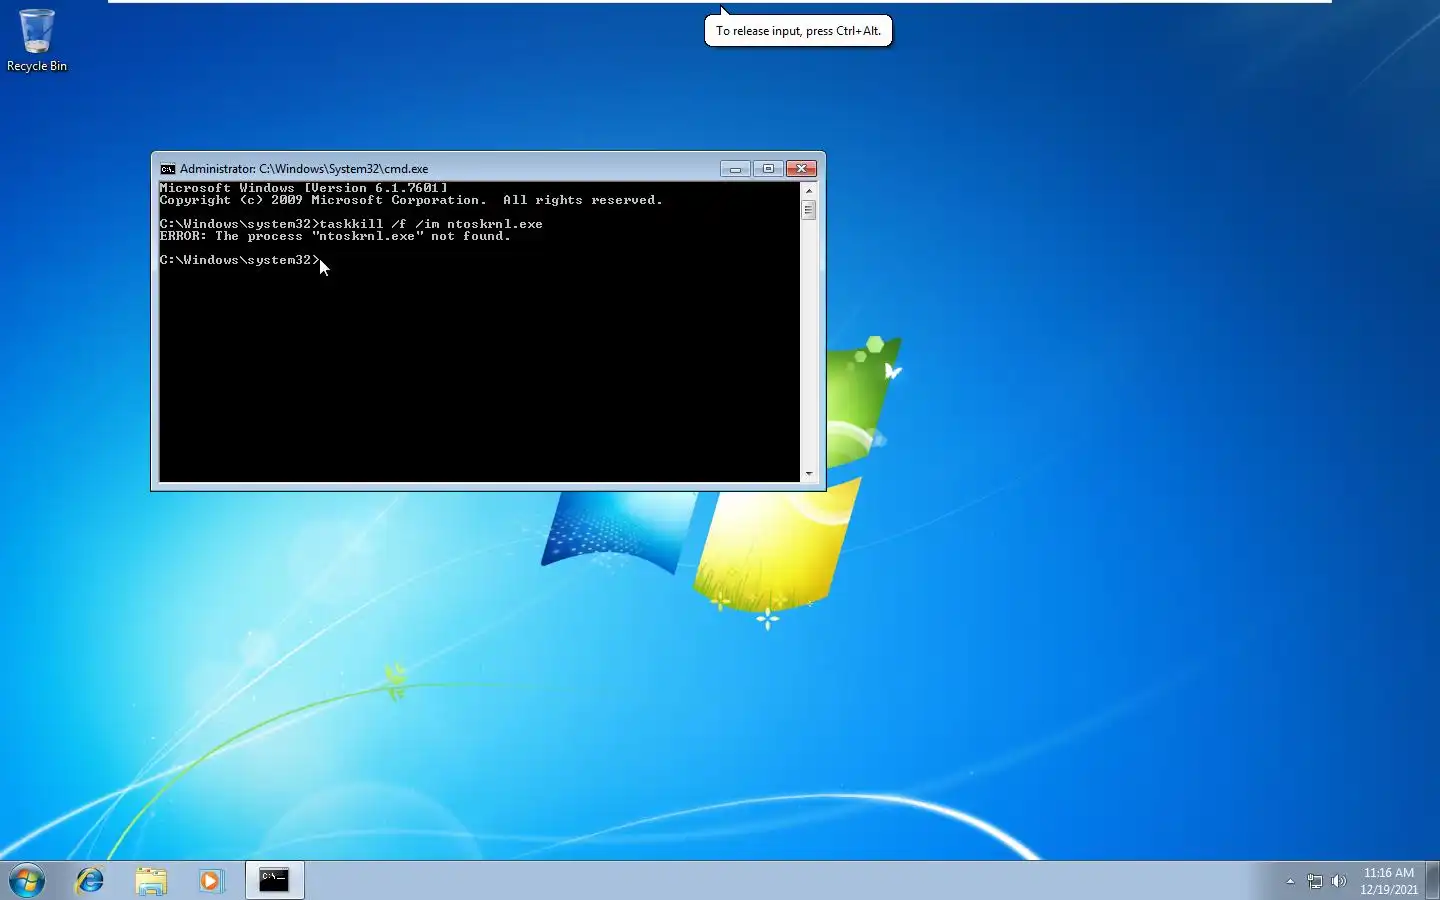The image size is (1440, 900).
Task: Open the Start menu orb
Action: [x=27, y=881]
